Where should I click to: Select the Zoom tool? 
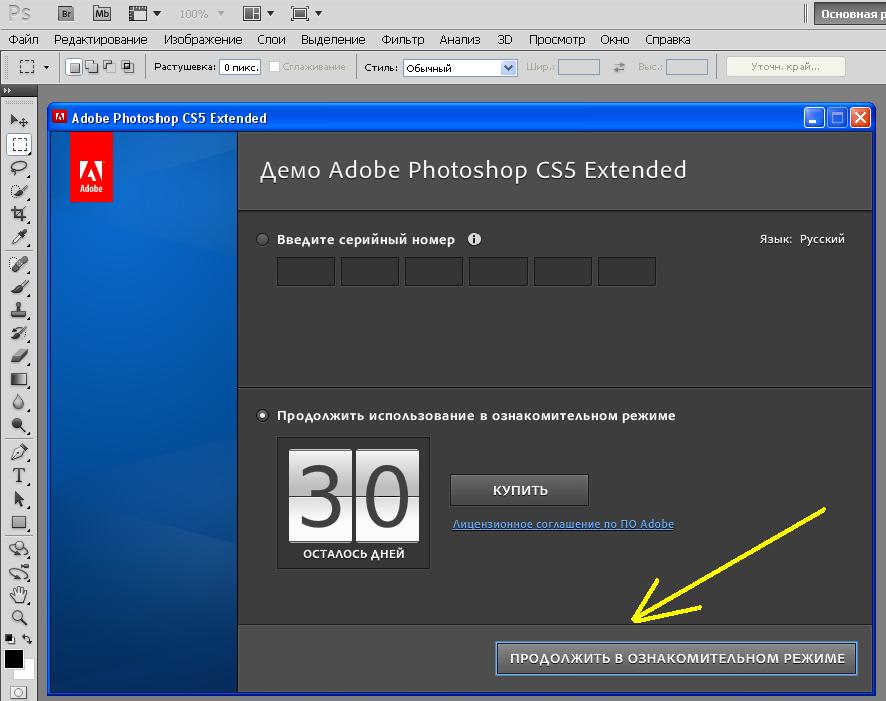pos(19,617)
